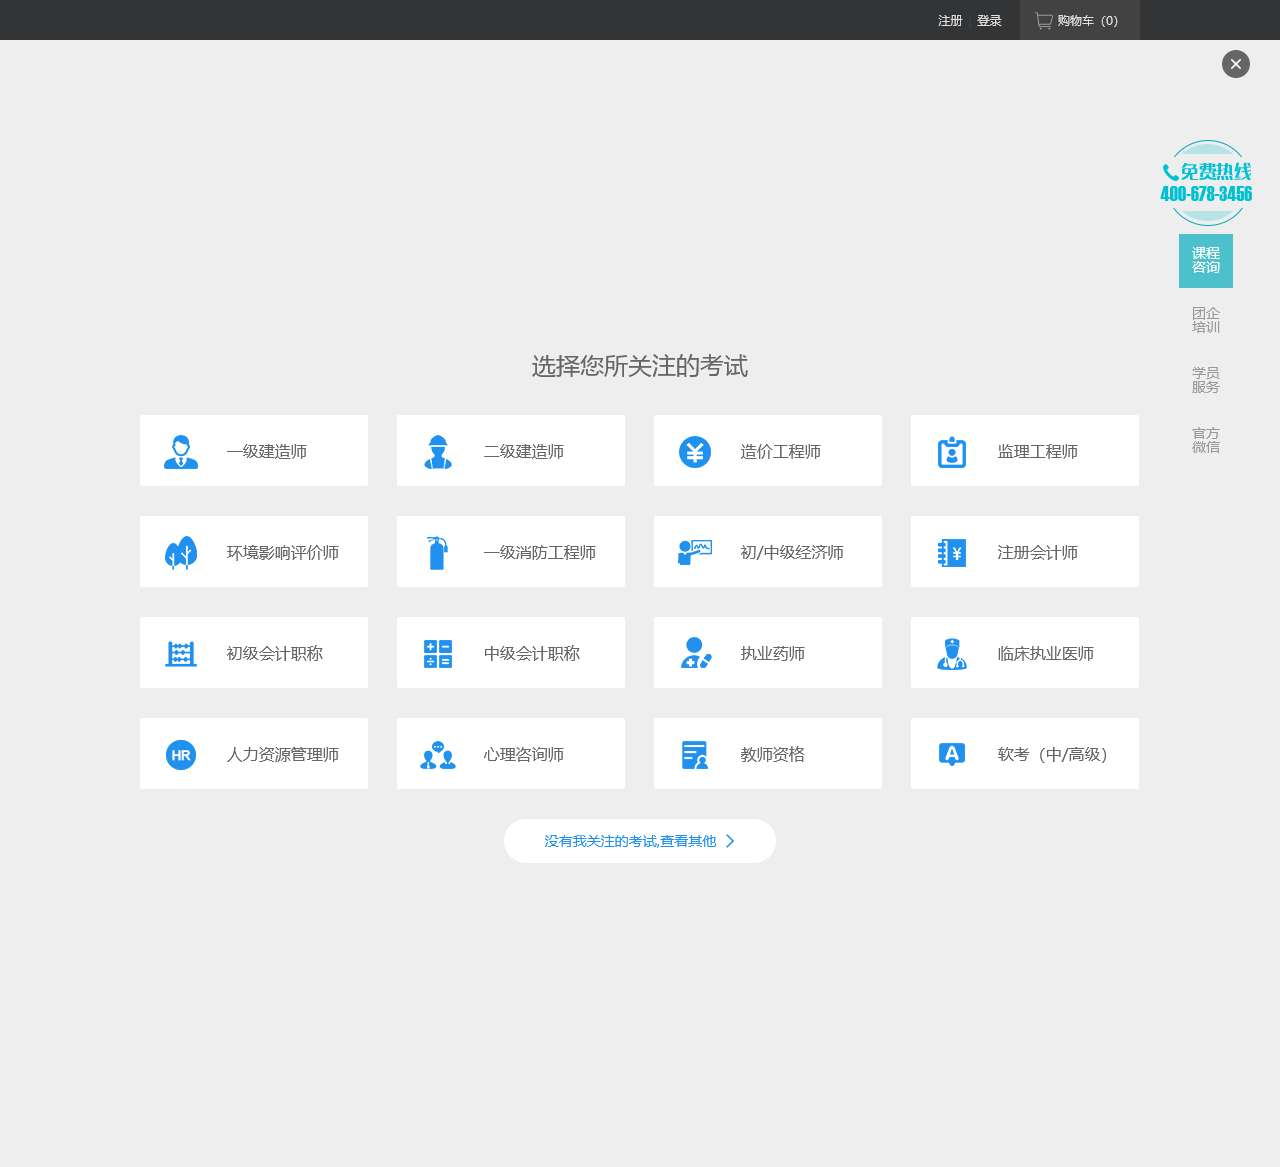Open 官方微信 in the side panel
Image resolution: width=1280 pixels, height=1167 pixels.
pyautogui.click(x=1206, y=440)
